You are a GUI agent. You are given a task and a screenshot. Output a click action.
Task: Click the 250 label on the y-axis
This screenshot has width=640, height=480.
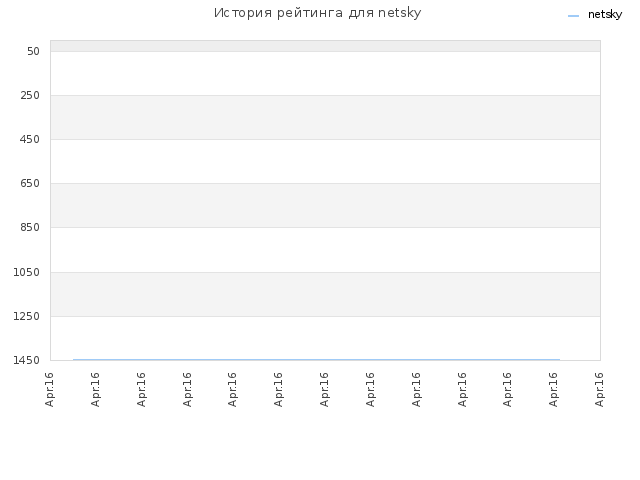[x=30, y=96]
